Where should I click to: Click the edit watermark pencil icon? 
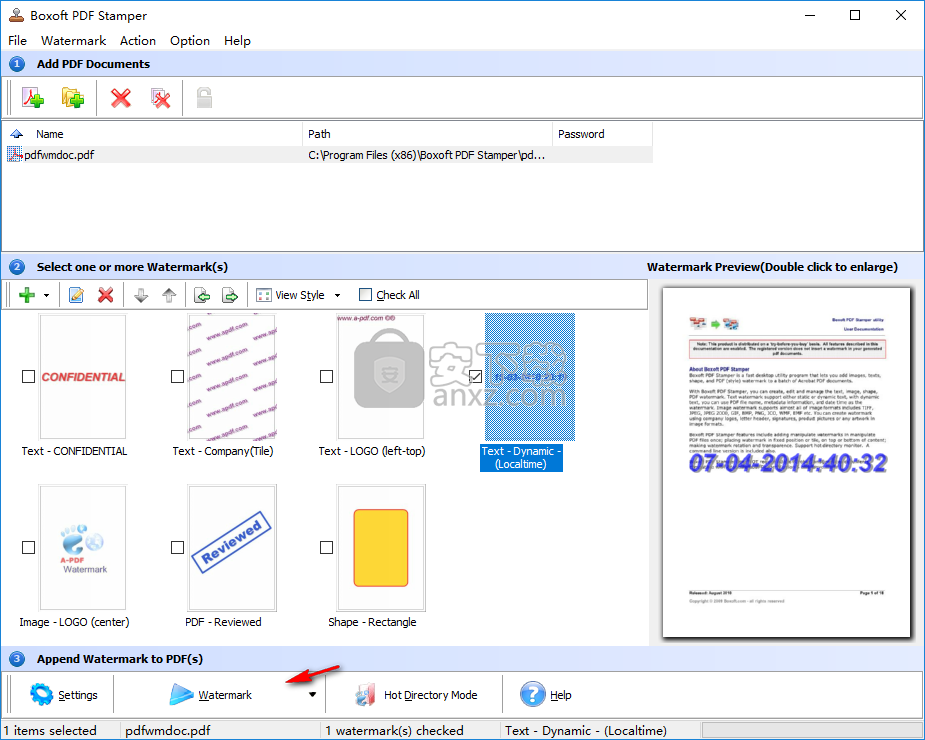point(76,295)
